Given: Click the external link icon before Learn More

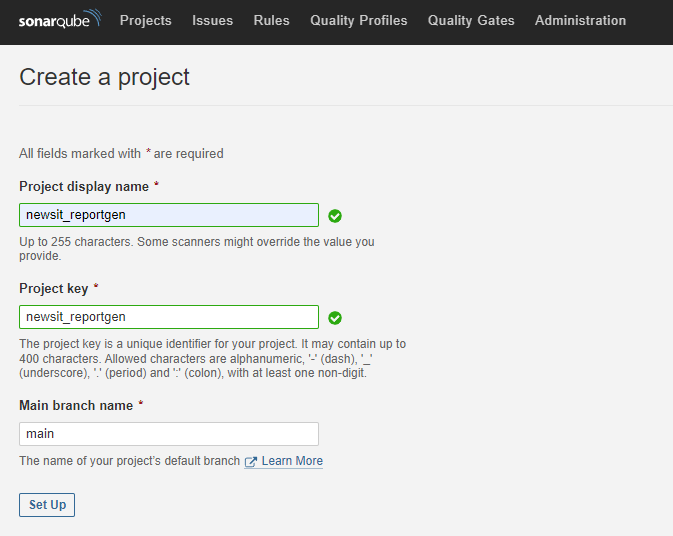Looking at the screenshot, I should [251, 462].
